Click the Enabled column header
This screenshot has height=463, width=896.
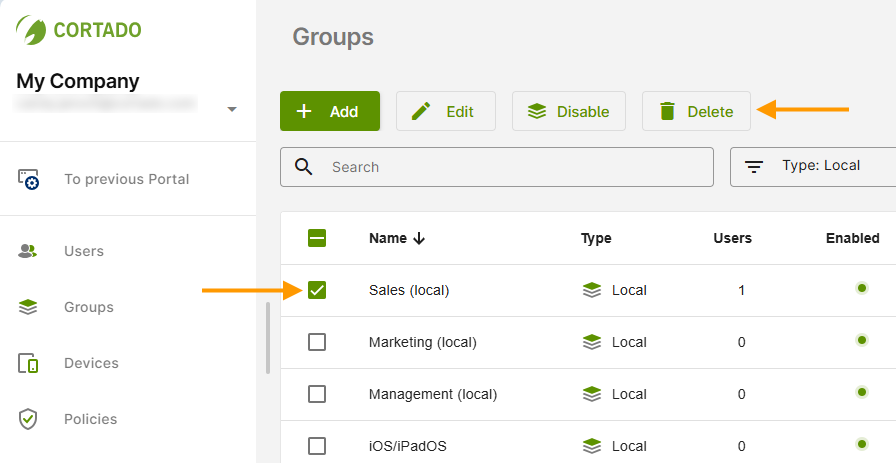pyautogui.click(x=853, y=238)
